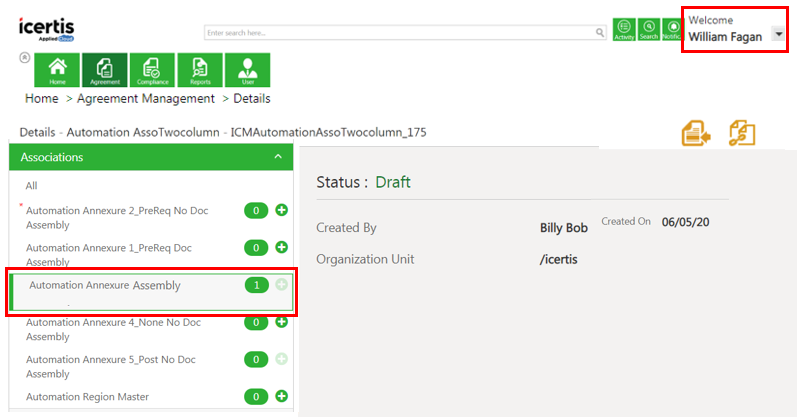Click the Home breadcrumb link
Screen dimensions: 797x417
tap(41, 99)
